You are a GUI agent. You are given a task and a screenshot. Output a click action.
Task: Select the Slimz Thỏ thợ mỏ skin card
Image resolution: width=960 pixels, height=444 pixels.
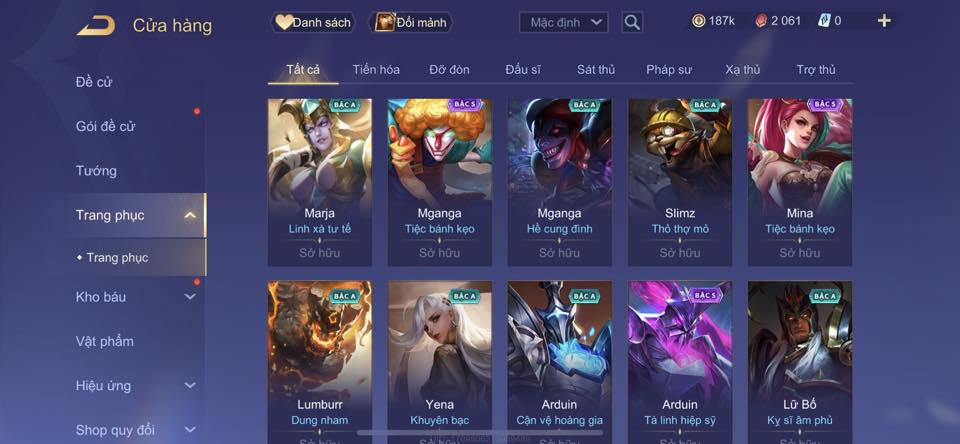(x=680, y=182)
